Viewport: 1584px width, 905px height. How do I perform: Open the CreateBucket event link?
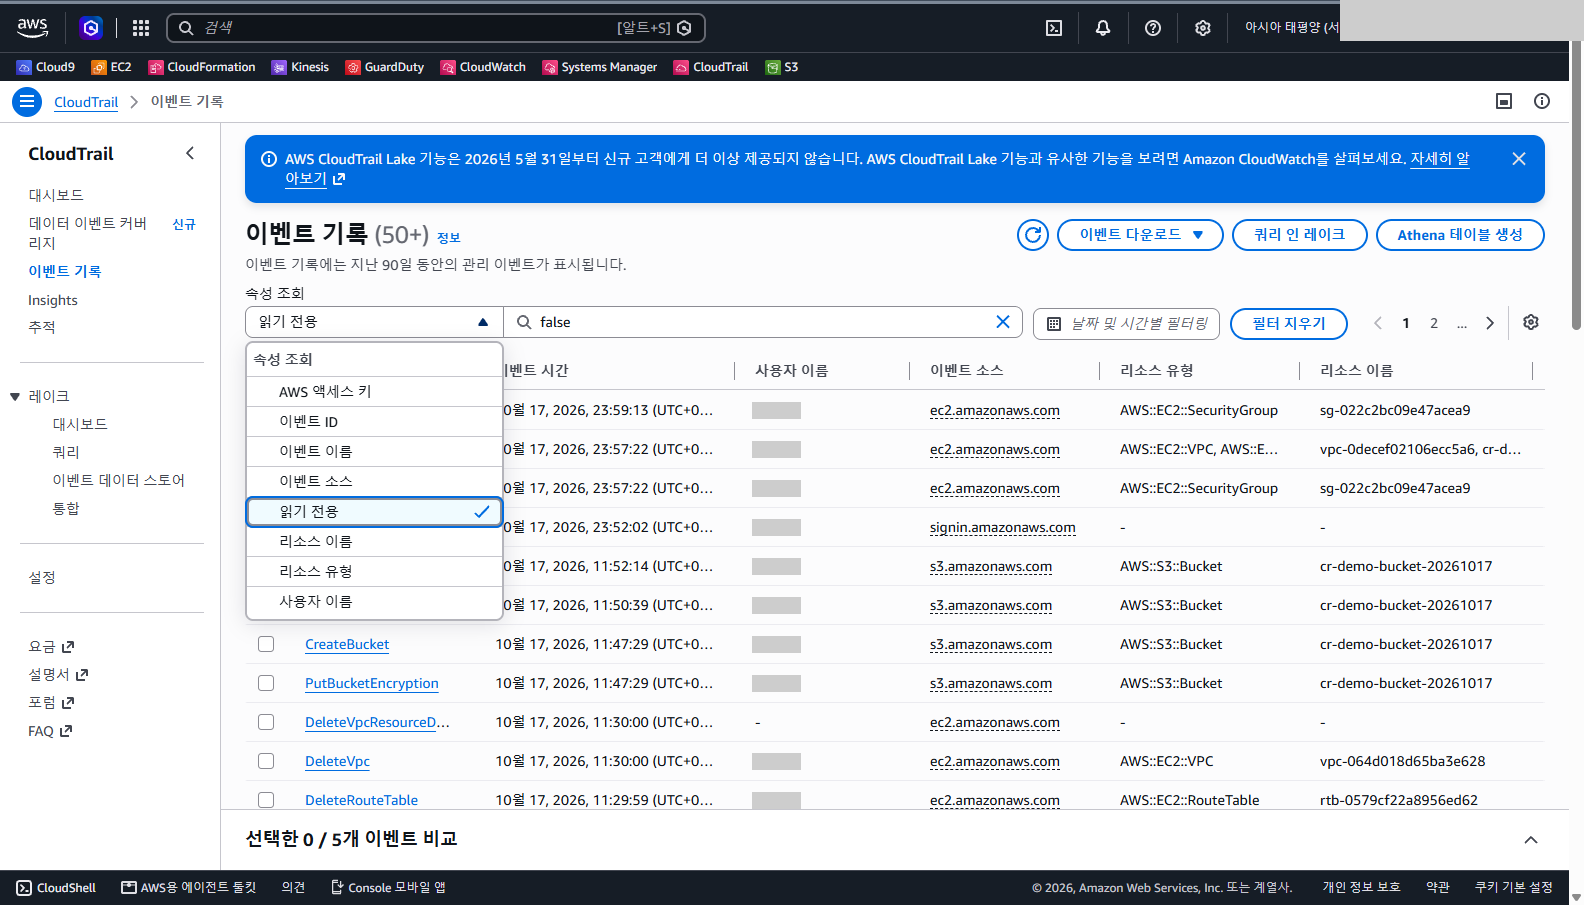tap(347, 644)
